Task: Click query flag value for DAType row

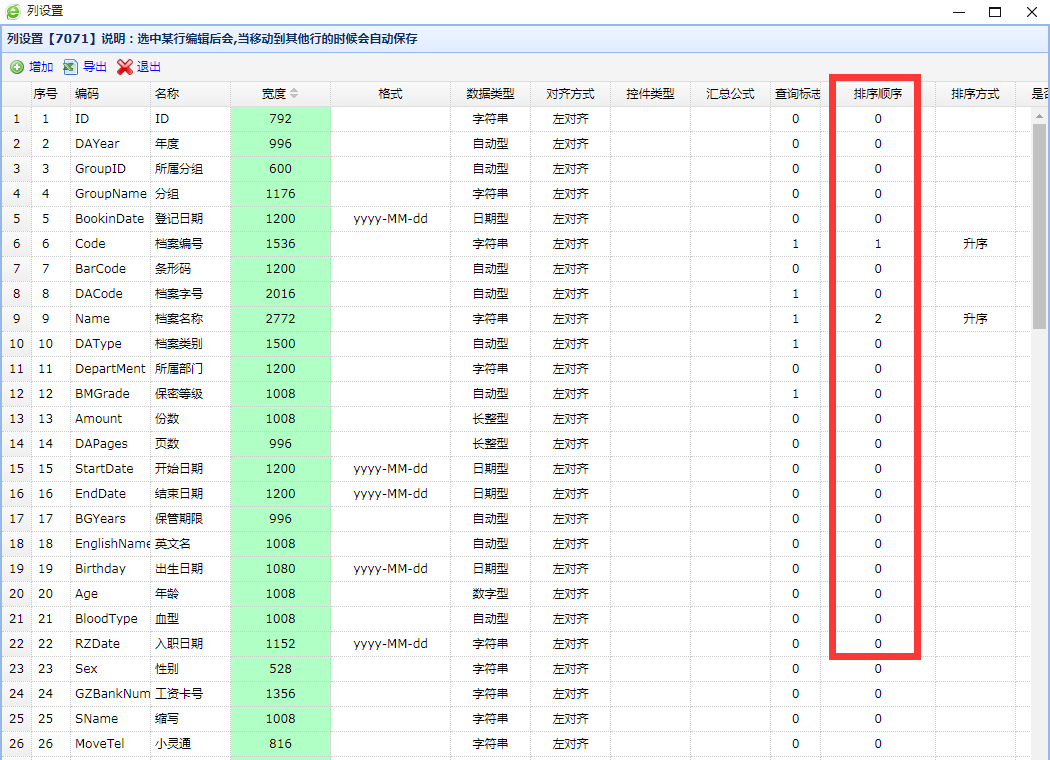Action: tap(795, 344)
